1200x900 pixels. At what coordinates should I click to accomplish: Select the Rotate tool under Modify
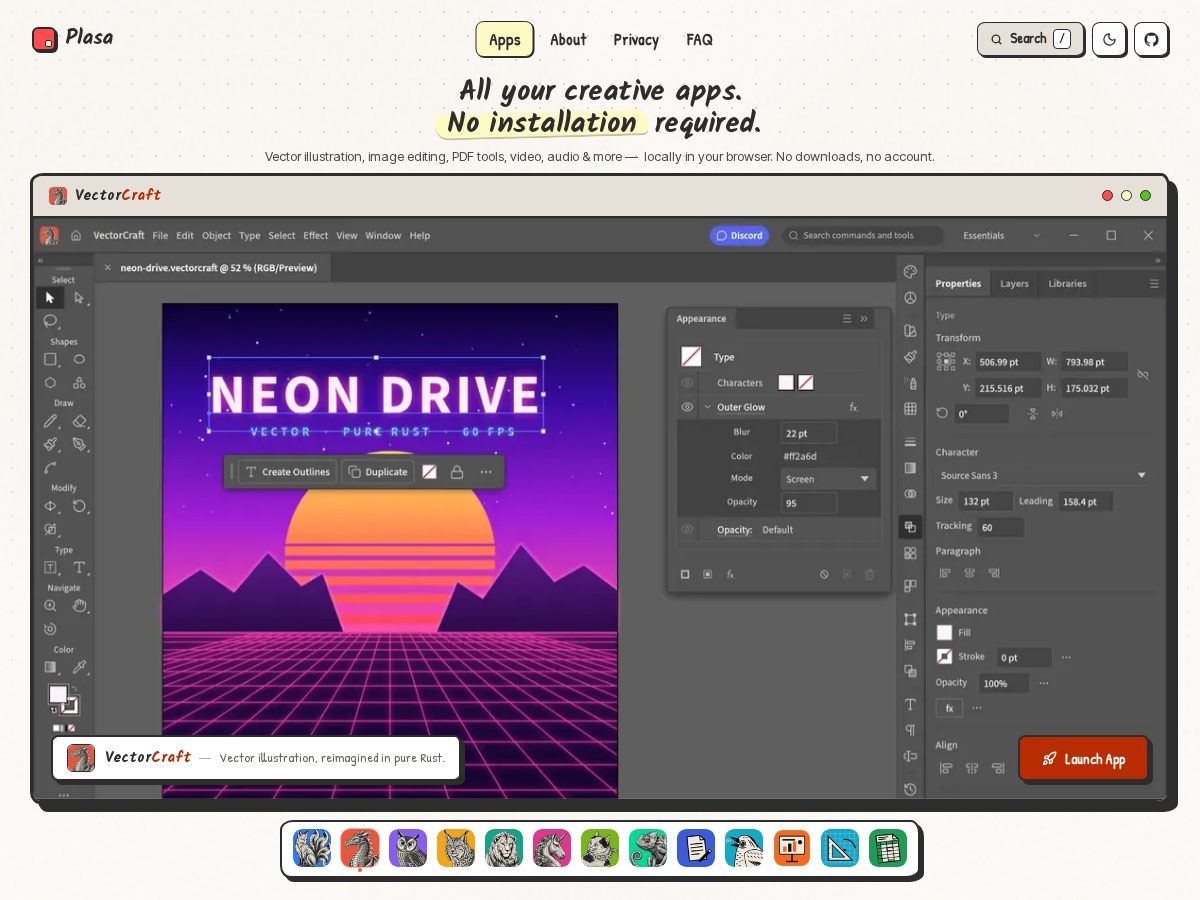coord(79,506)
